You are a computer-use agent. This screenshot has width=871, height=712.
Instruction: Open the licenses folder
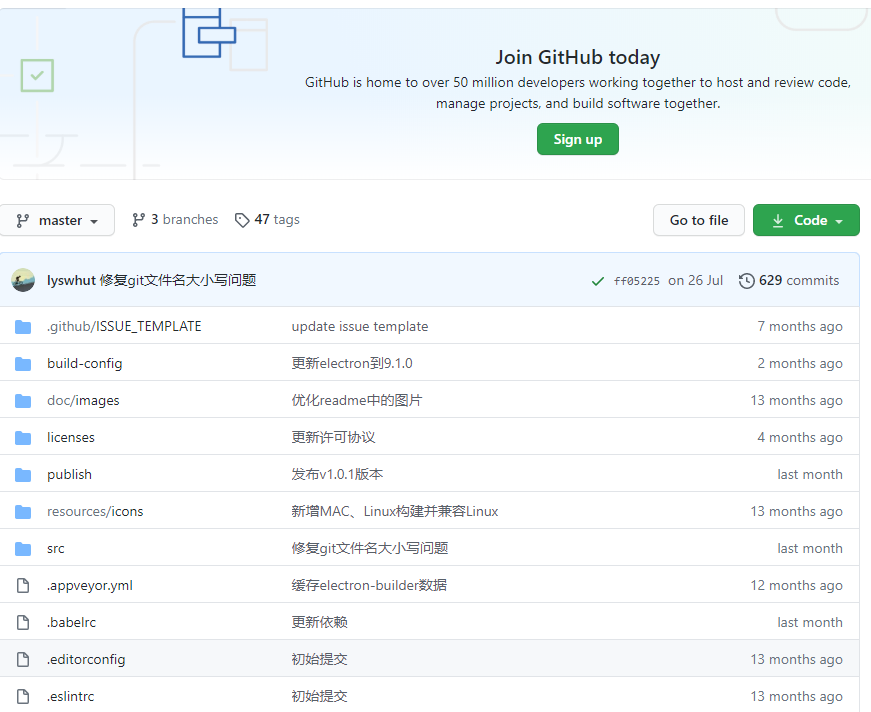71,437
